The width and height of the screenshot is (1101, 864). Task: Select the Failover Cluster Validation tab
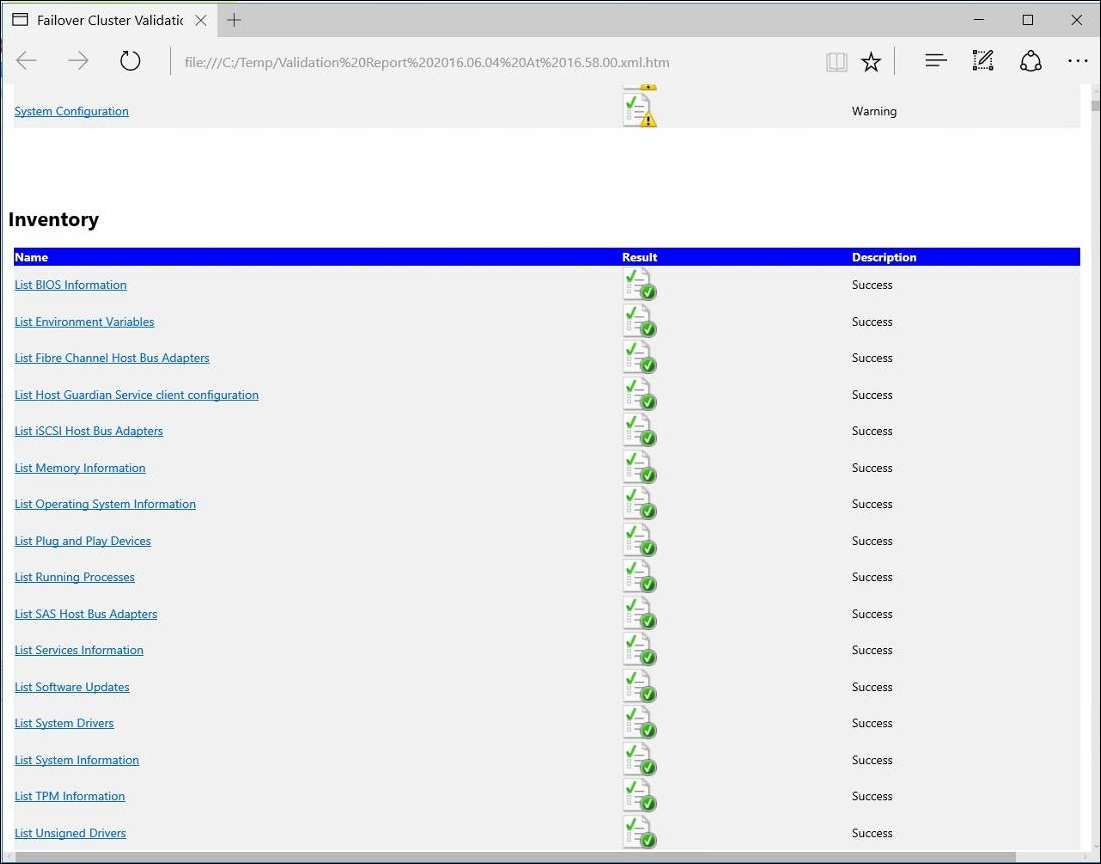(x=100, y=20)
